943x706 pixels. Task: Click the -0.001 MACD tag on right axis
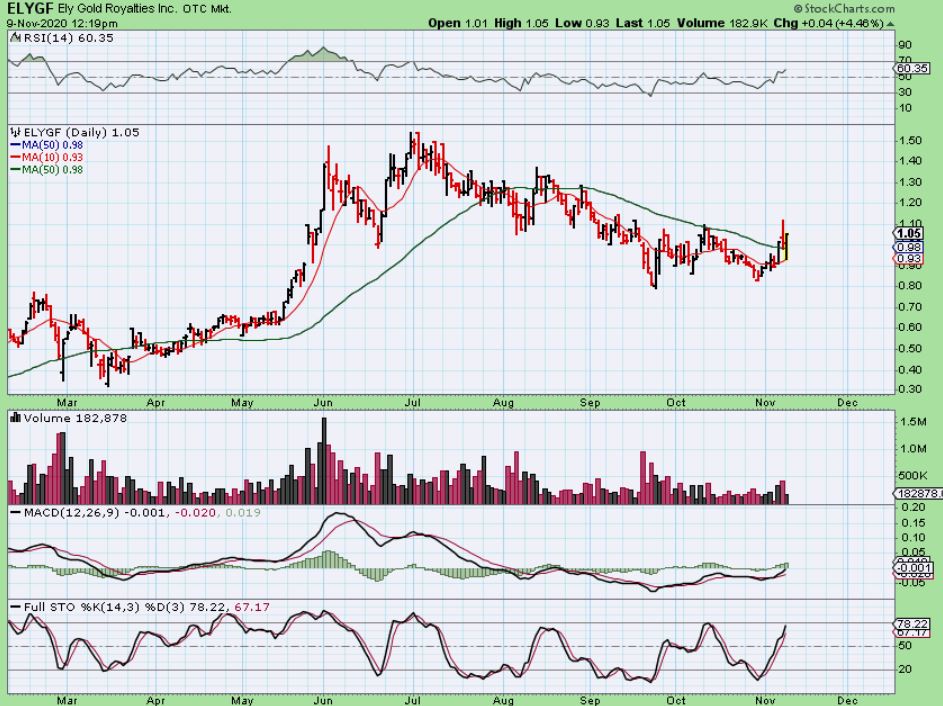[x=914, y=568]
